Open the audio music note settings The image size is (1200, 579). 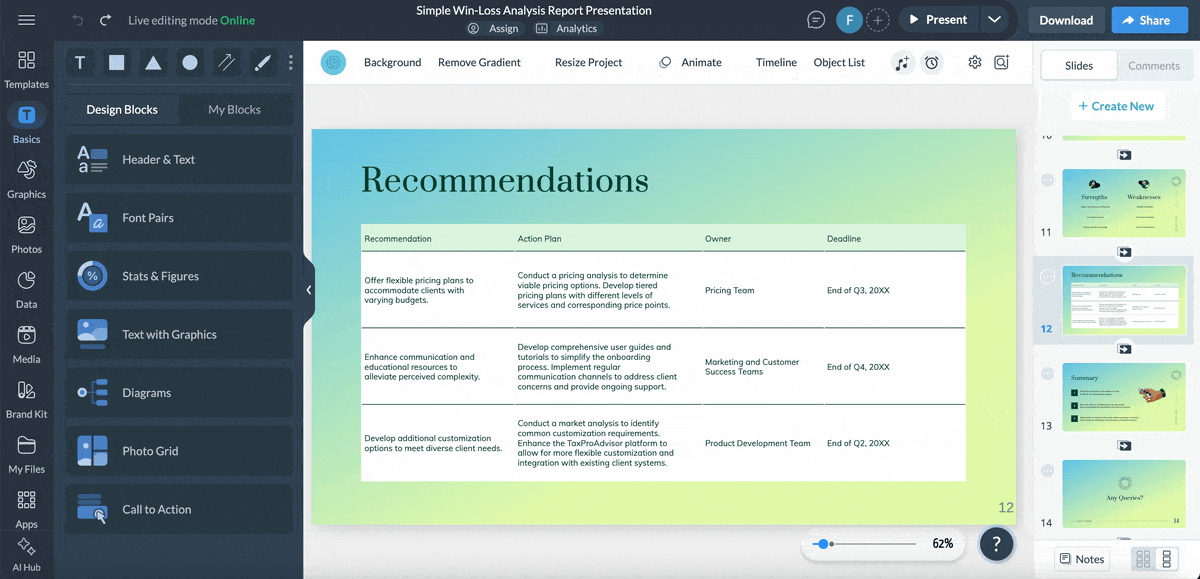(x=903, y=63)
